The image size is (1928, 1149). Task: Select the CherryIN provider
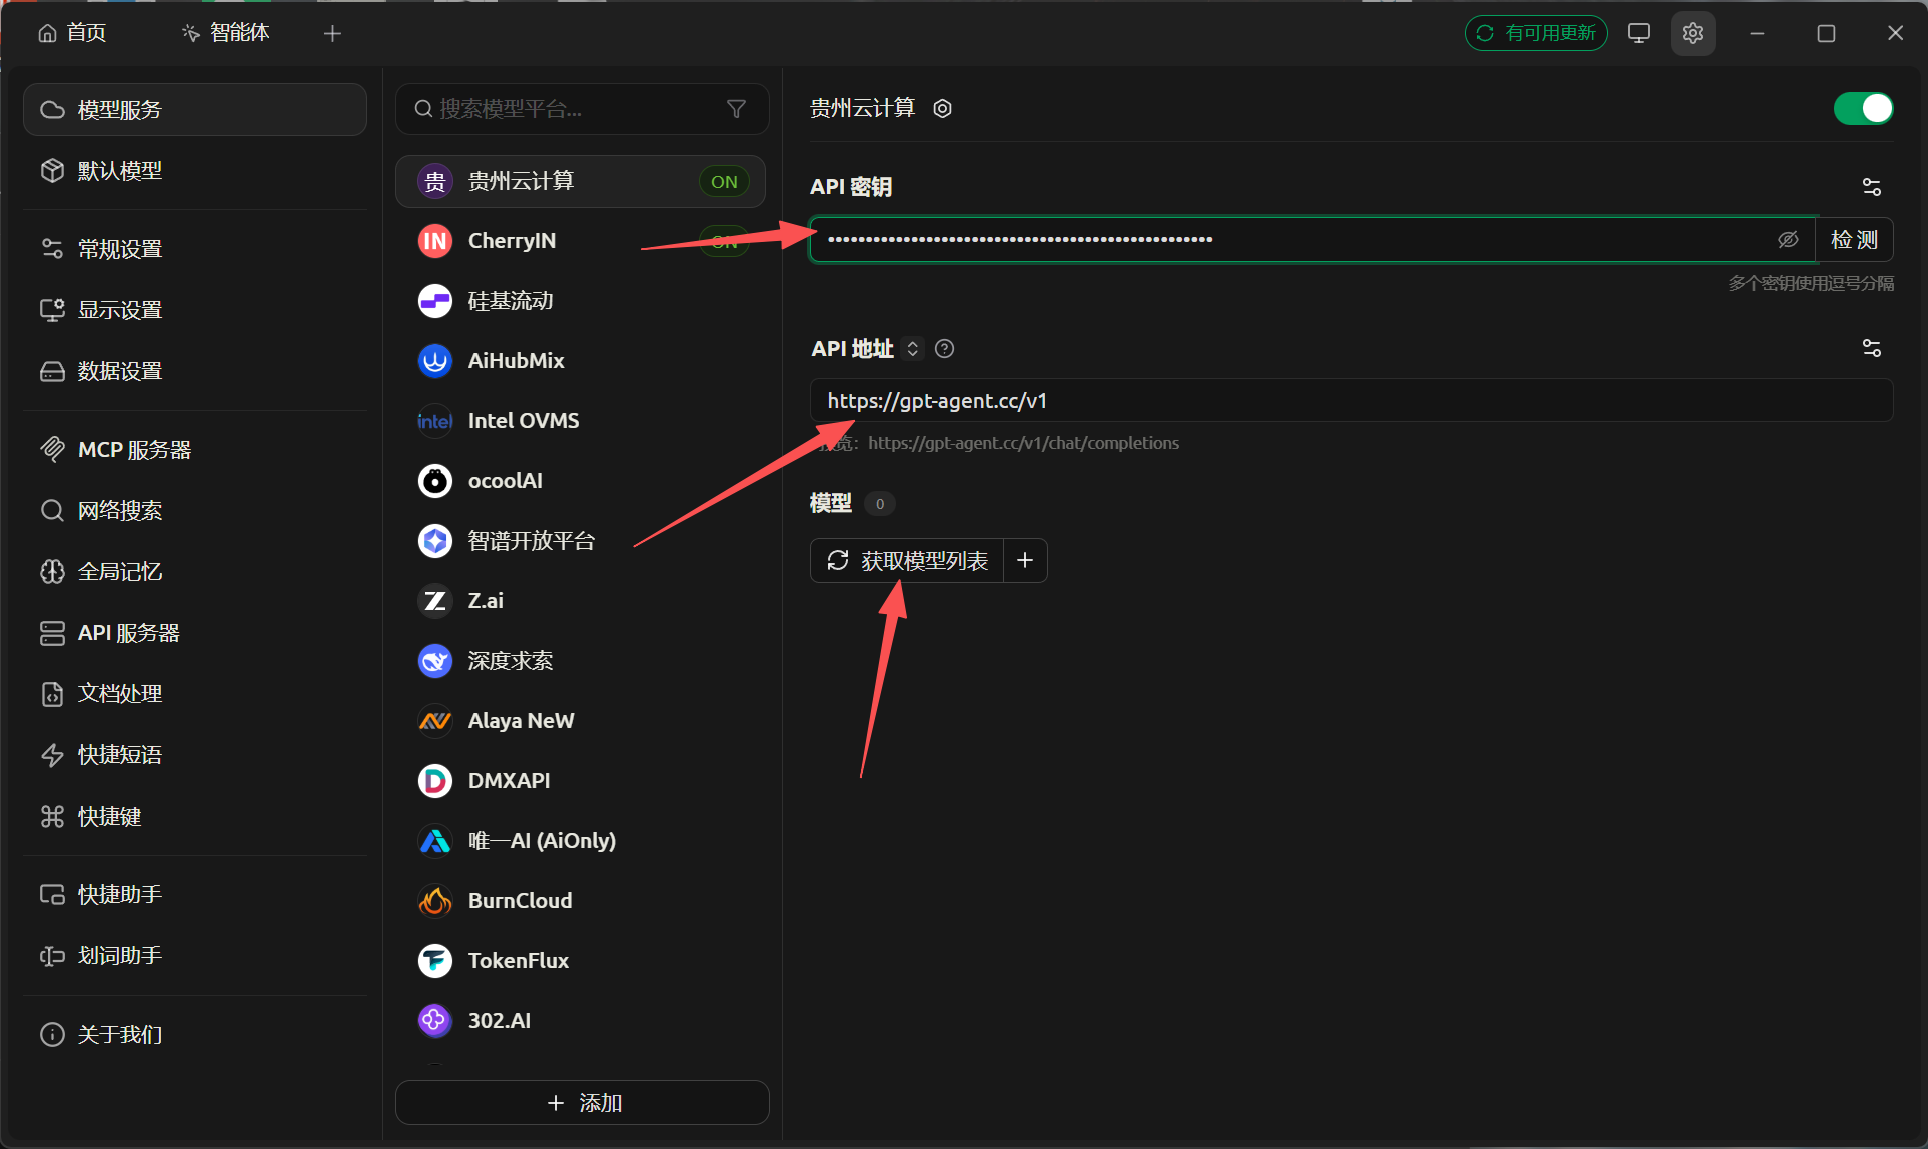pos(581,241)
